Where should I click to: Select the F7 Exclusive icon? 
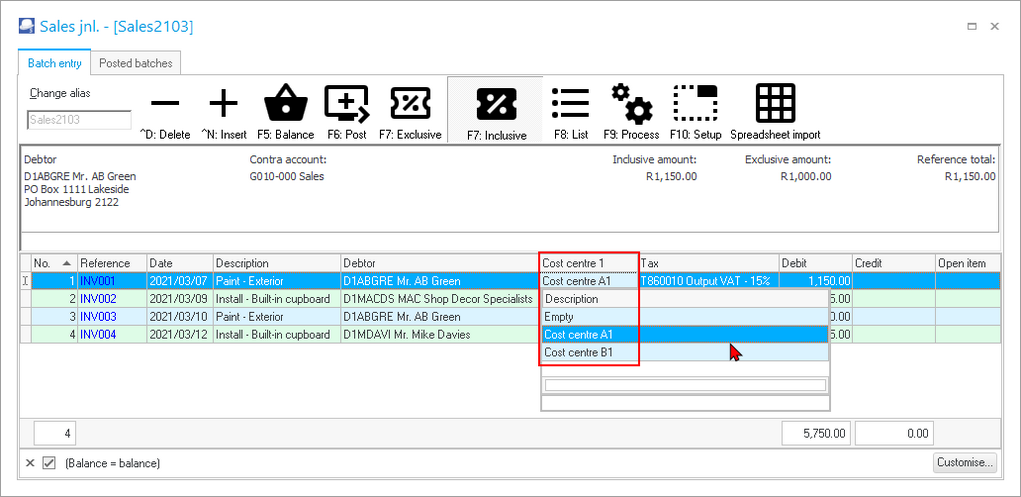coord(409,104)
